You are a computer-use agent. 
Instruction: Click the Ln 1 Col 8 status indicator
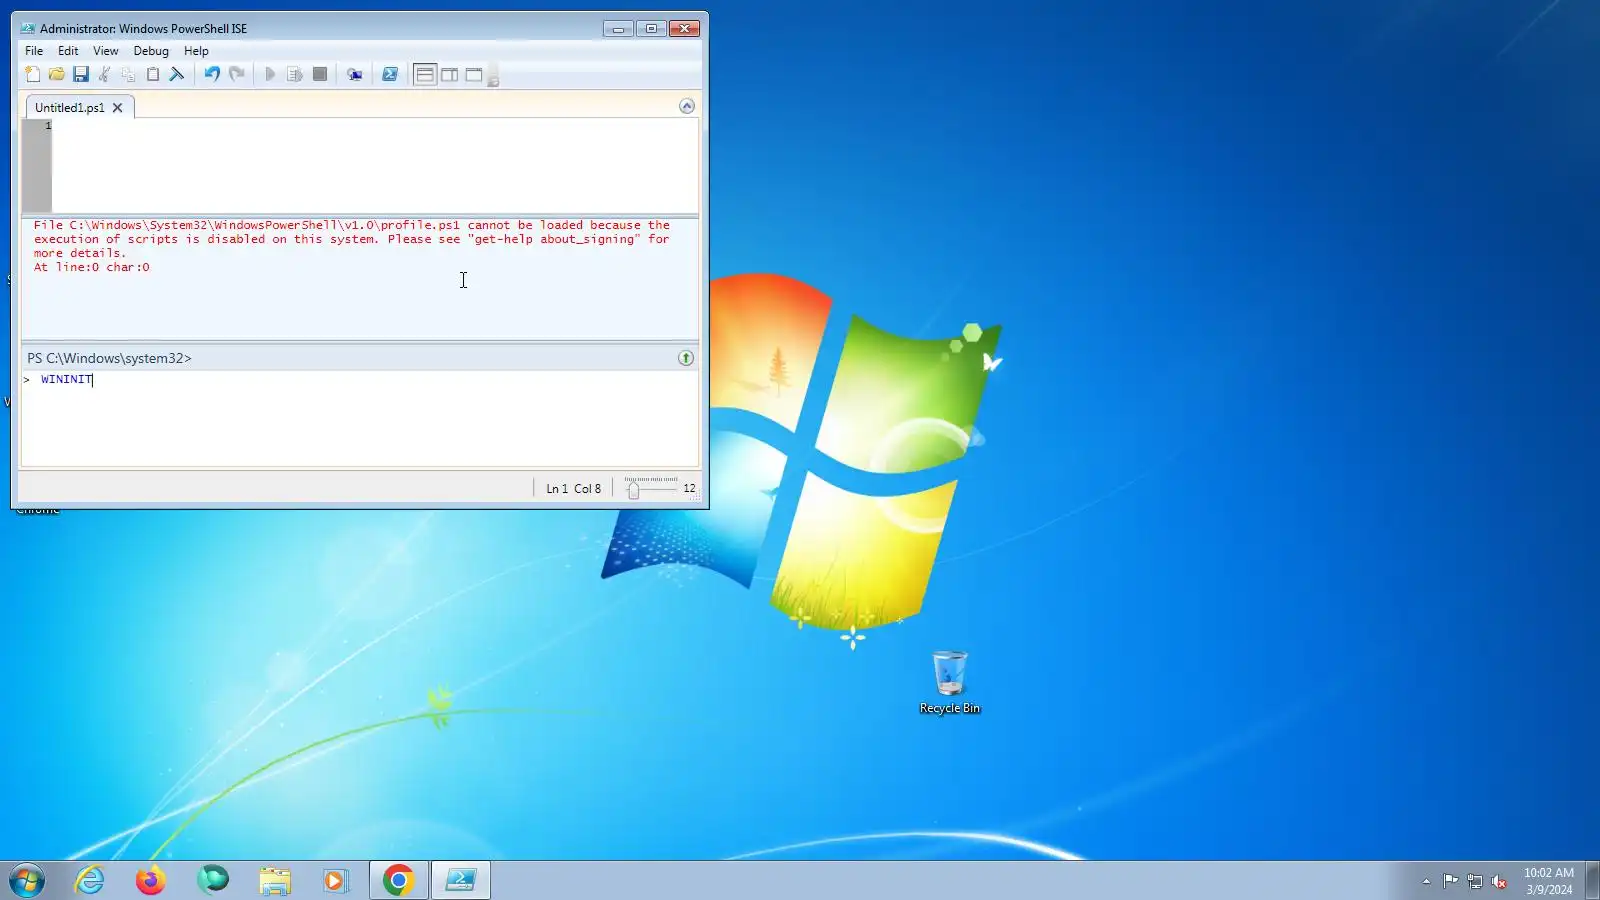pos(574,489)
